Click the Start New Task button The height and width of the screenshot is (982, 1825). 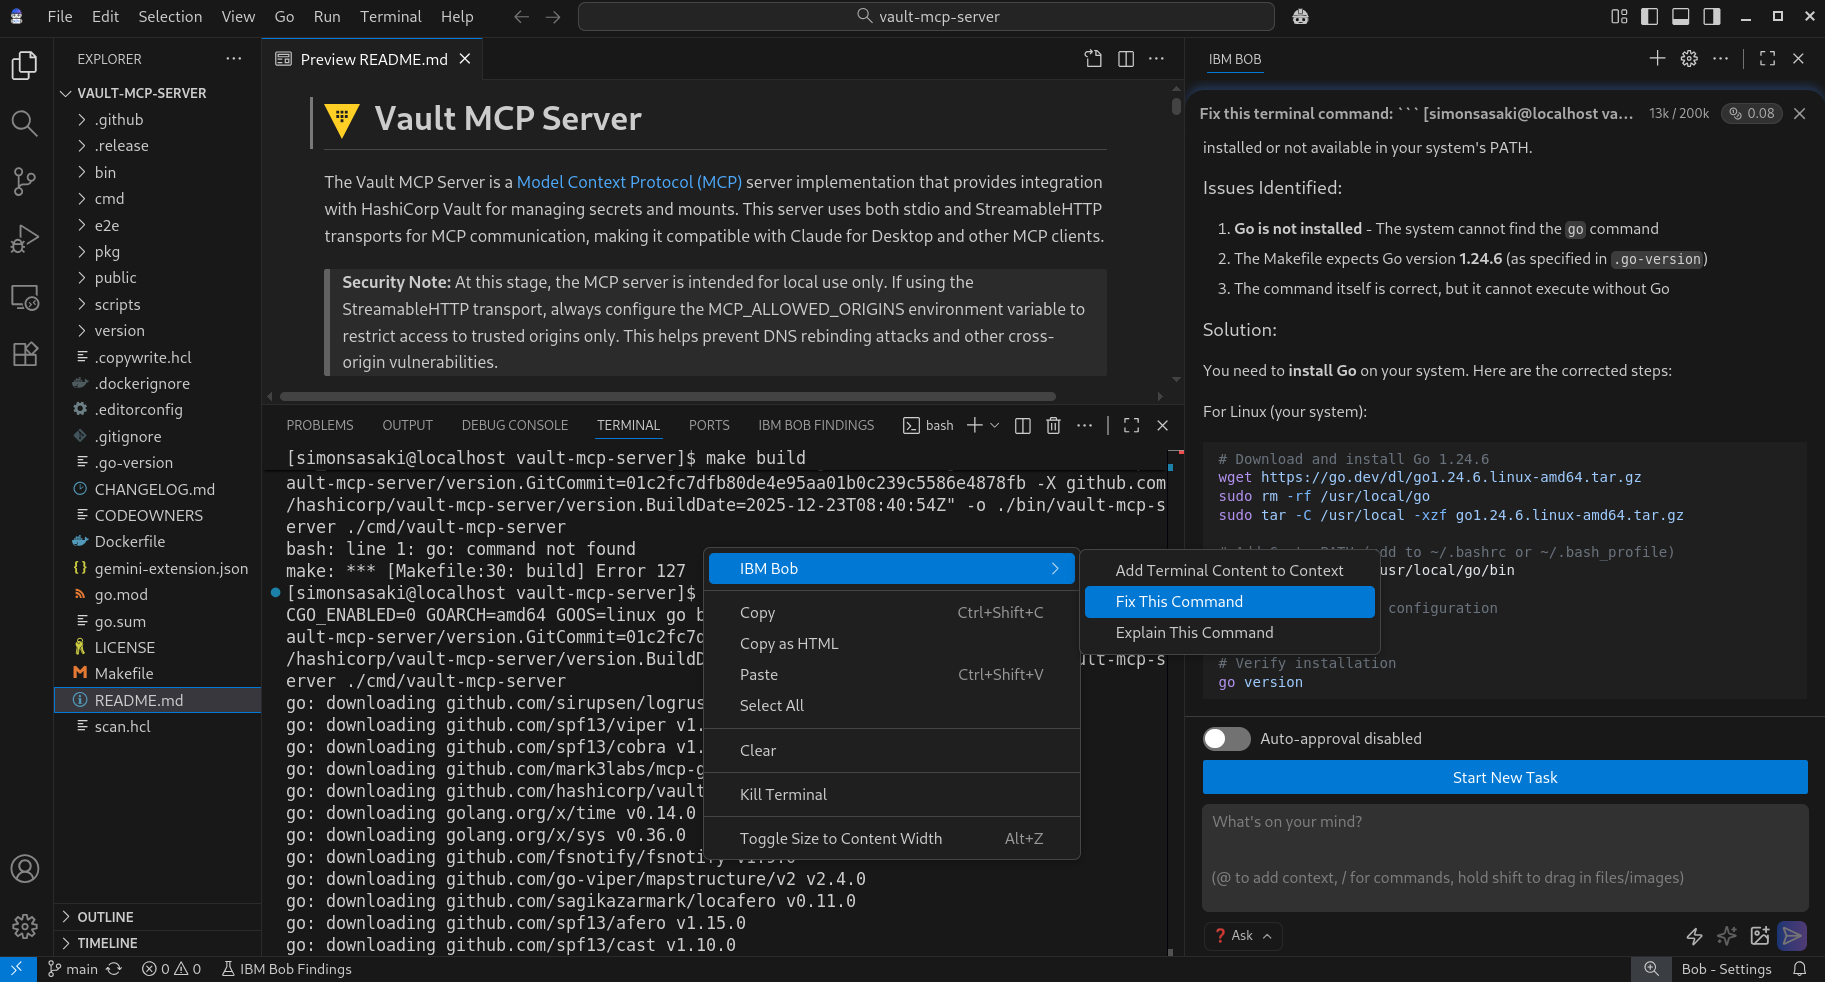point(1505,777)
